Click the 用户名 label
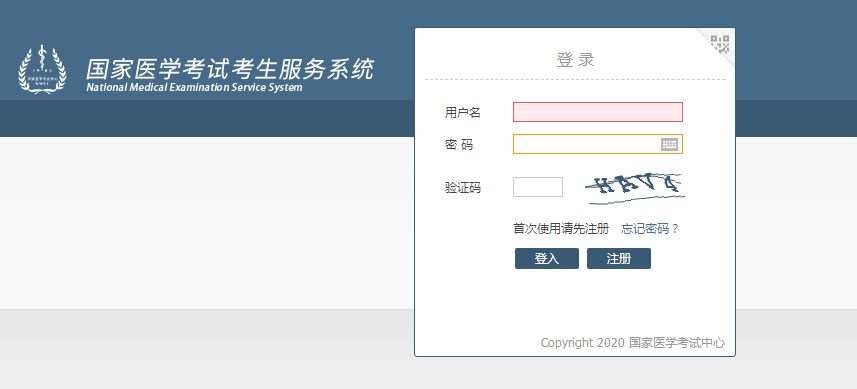Screen dimensions: 857x389 click(462, 113)
